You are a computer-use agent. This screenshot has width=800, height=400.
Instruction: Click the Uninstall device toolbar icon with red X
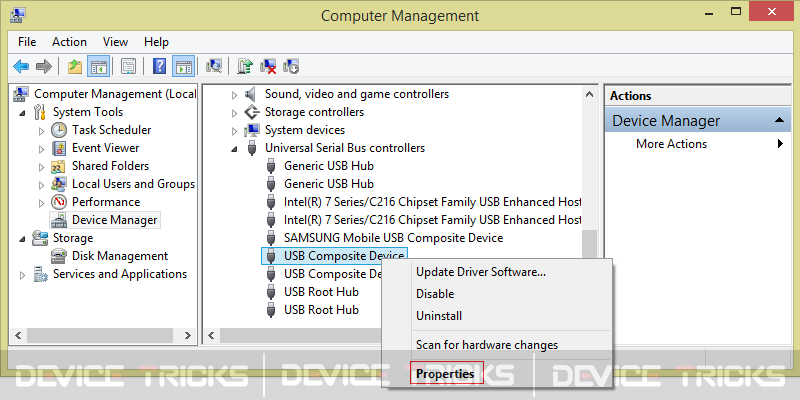point(268,66)
